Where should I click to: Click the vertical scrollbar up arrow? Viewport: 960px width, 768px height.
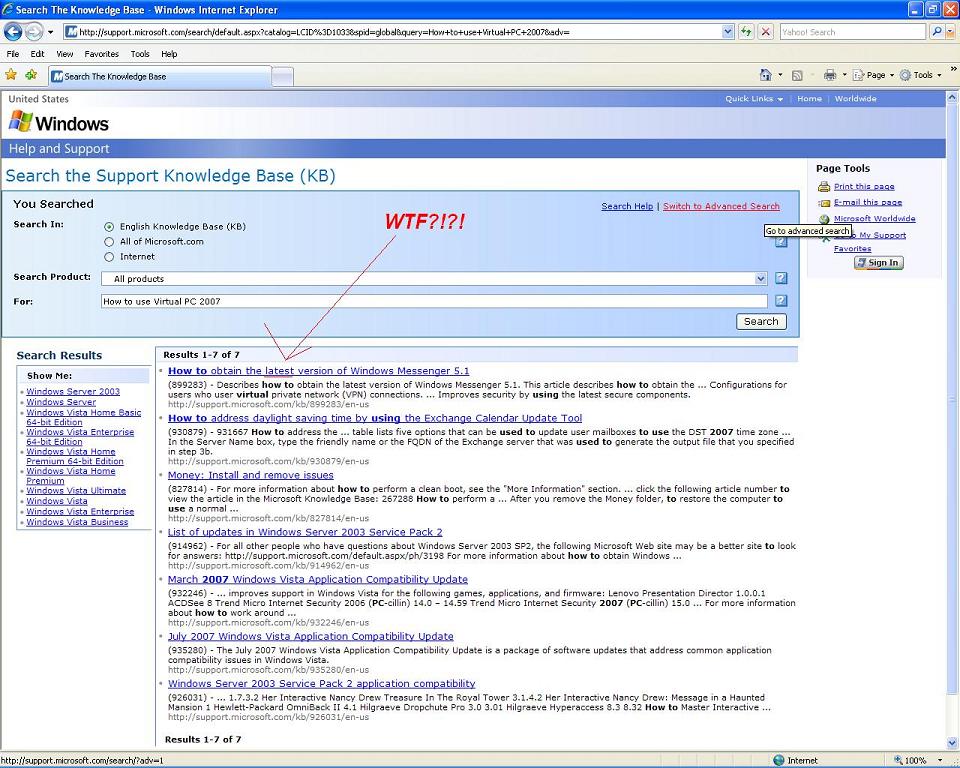pyautogui.click(x=952, y=97)
